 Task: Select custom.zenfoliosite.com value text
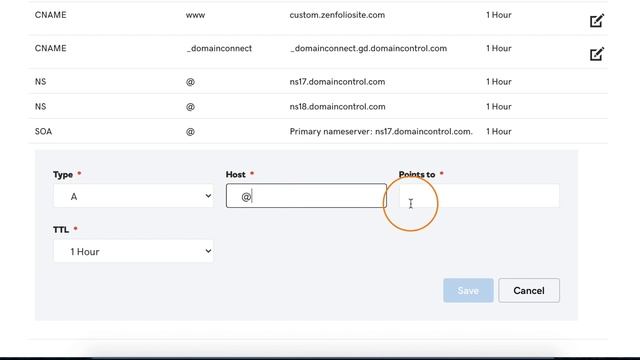[337, 15]
